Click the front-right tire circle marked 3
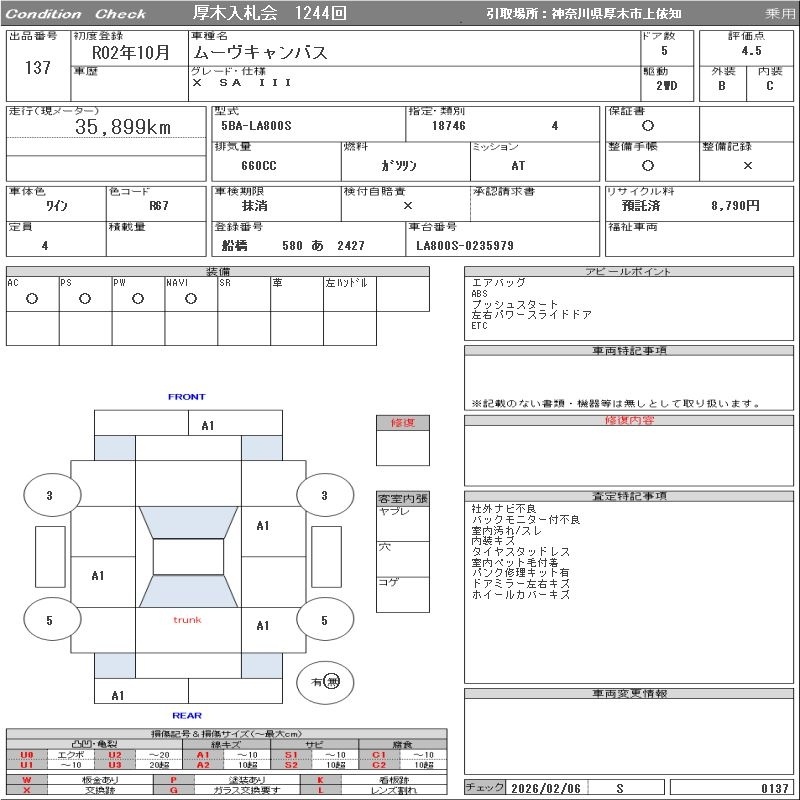 (324, 495)
